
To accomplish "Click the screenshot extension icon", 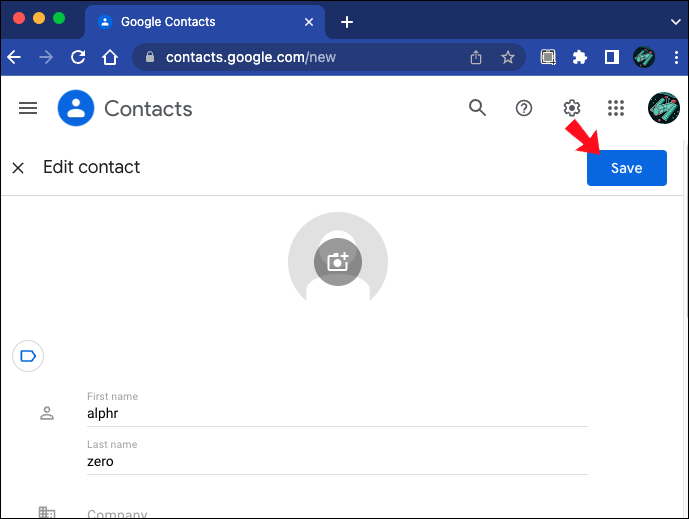I will pos(548,57).
